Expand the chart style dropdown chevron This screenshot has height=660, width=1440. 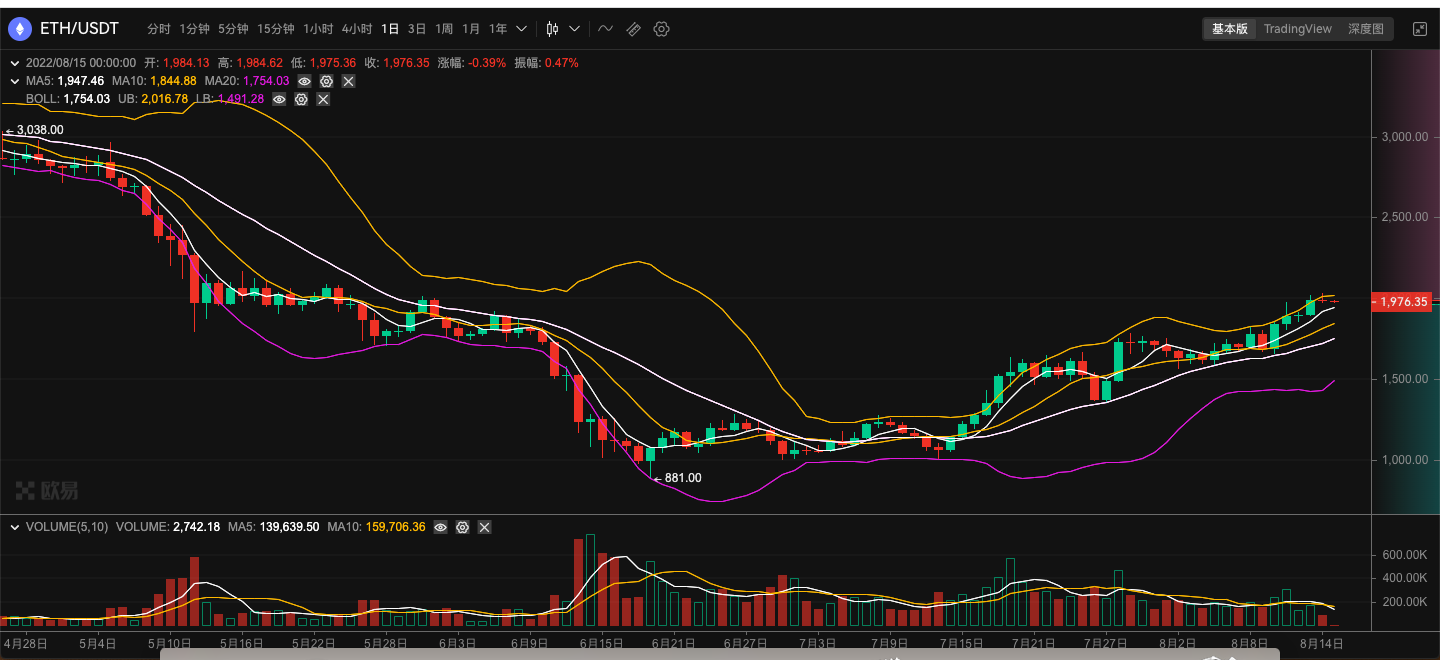(x=573, y=29)
